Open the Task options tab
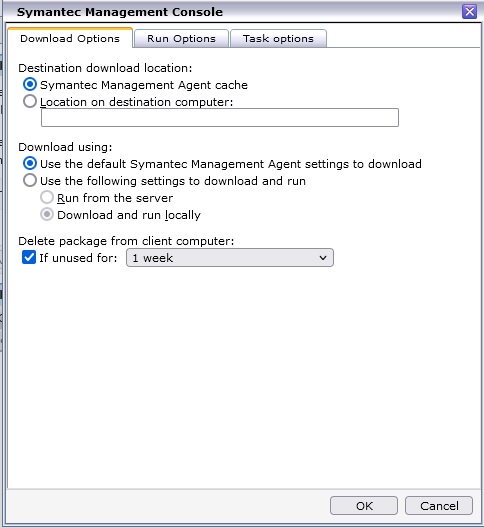The width and height of the screenshot is (484, 528). point(278,38)
